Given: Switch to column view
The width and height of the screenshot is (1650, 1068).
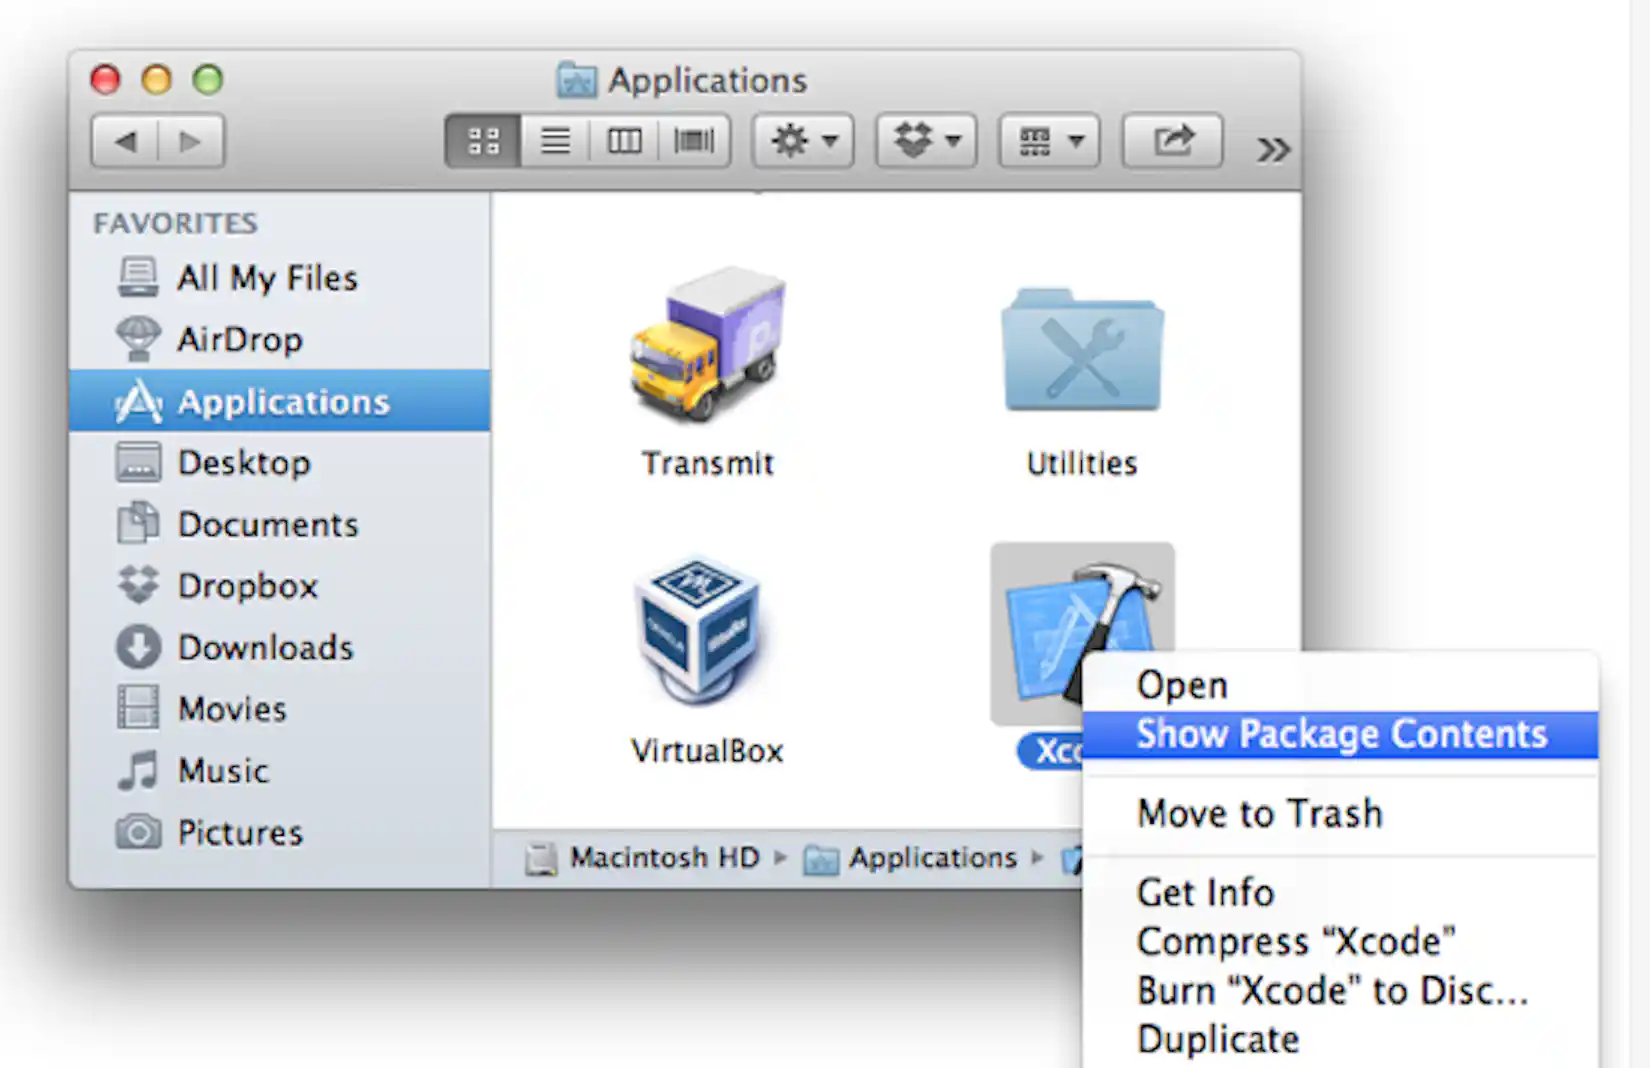Looking at the screenshot, I should [x=624, y=141].
